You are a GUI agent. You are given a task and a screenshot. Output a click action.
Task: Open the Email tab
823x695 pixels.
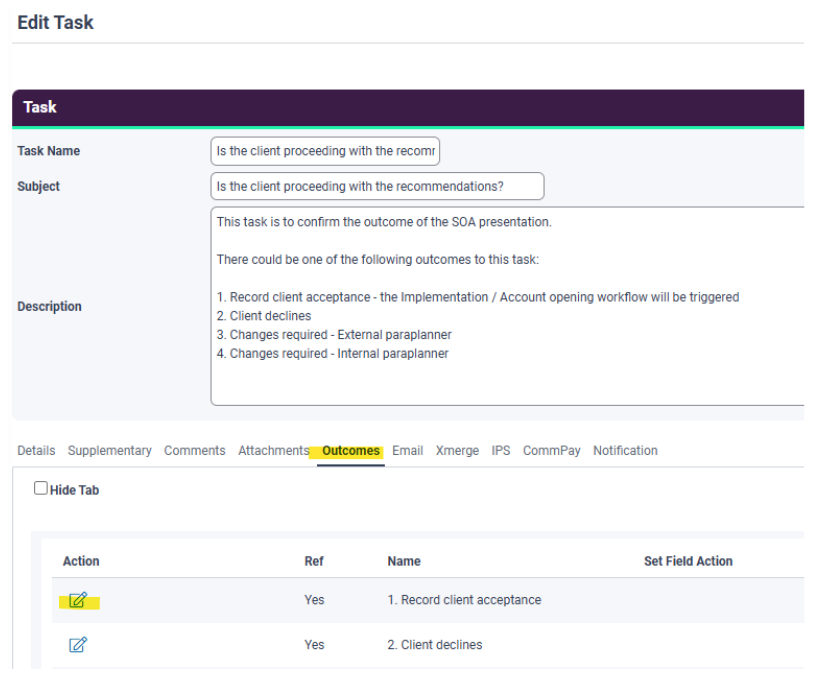(x=407, y=451)
